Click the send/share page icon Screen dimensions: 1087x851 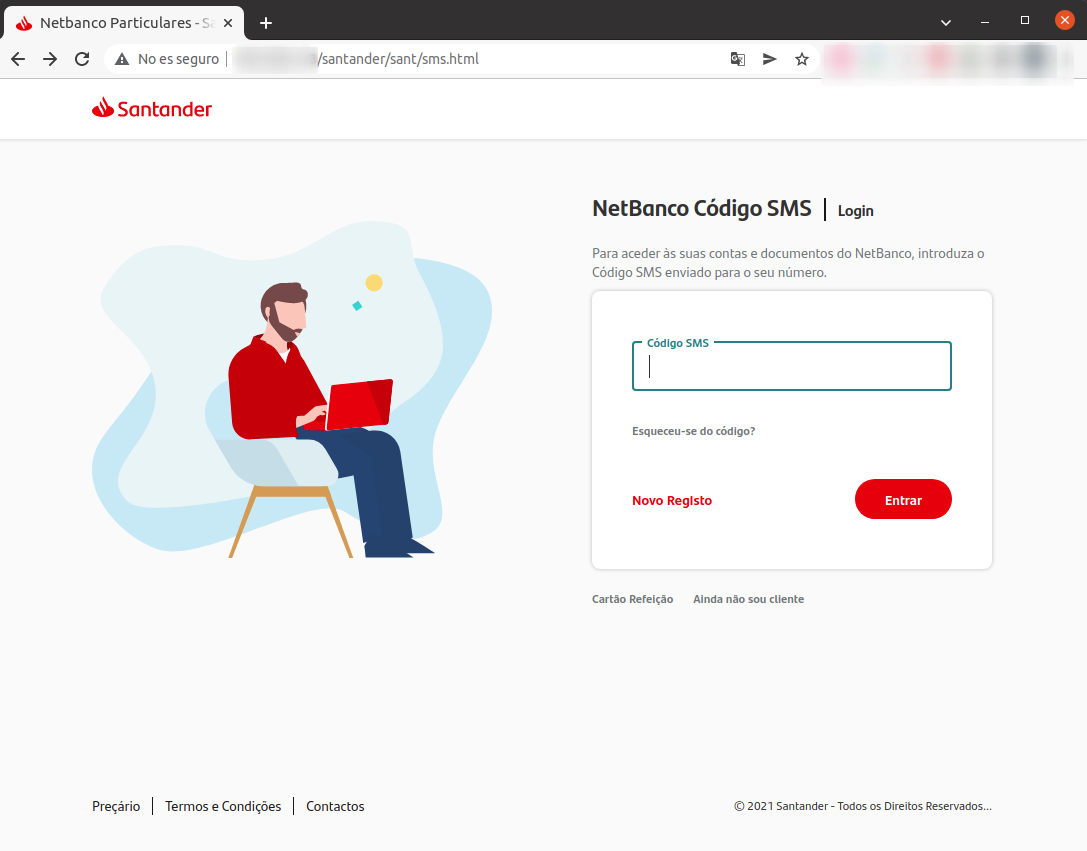click(x=769, y=59)
